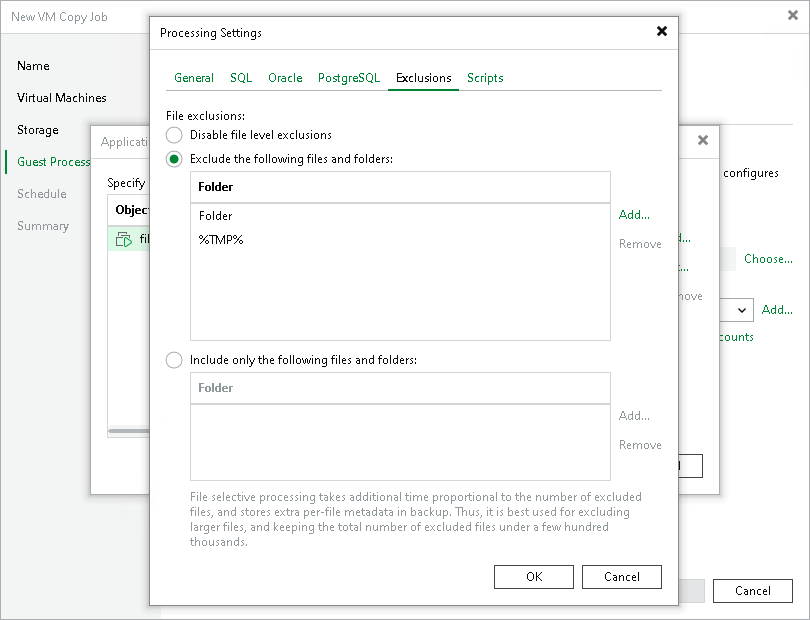This screenshot has width=810, height=620.
Task: Click the Choose link on the right
Action: pyautogui.click(x=768, y=258)
